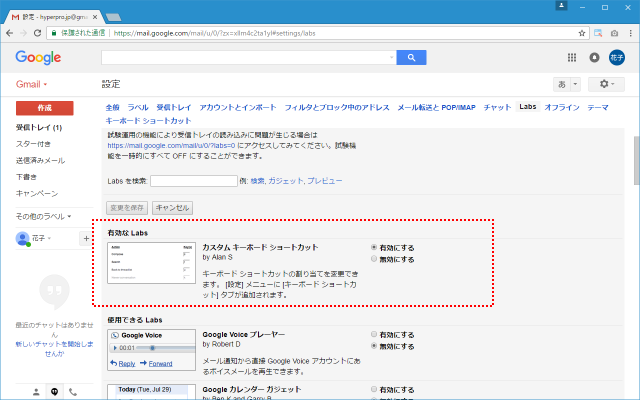Screen dimensions: 640x400
Task: Select the Labs settings tab
Action: 528,107
